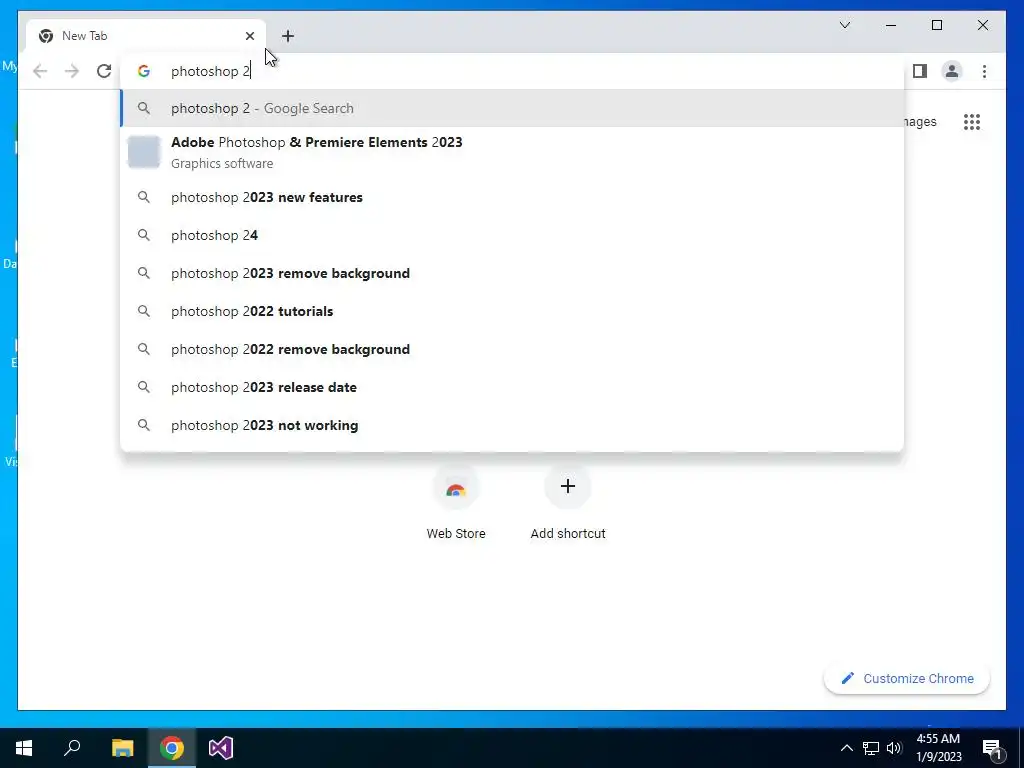Viewport: 1024px width, 768px height.
Task: Click search icon beside 'photoshop 2023 not working'
Action: click(x=144, y=425)
